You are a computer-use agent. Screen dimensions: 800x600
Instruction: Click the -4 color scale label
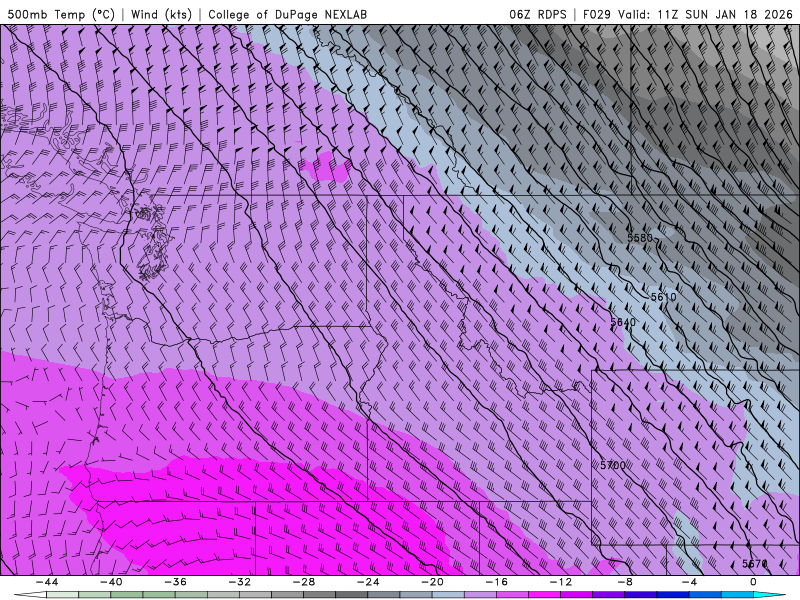(689, 582)
